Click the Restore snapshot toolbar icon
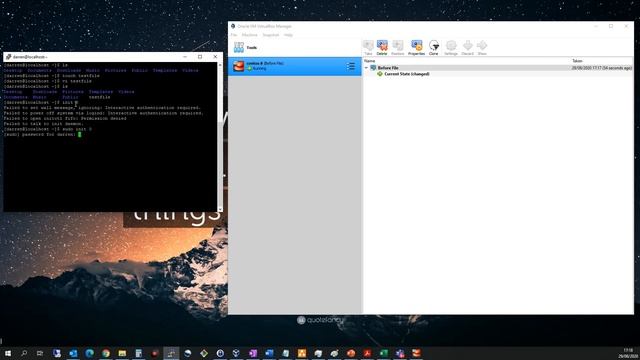The height and width of the screenshot is (360, 640). 398,48
